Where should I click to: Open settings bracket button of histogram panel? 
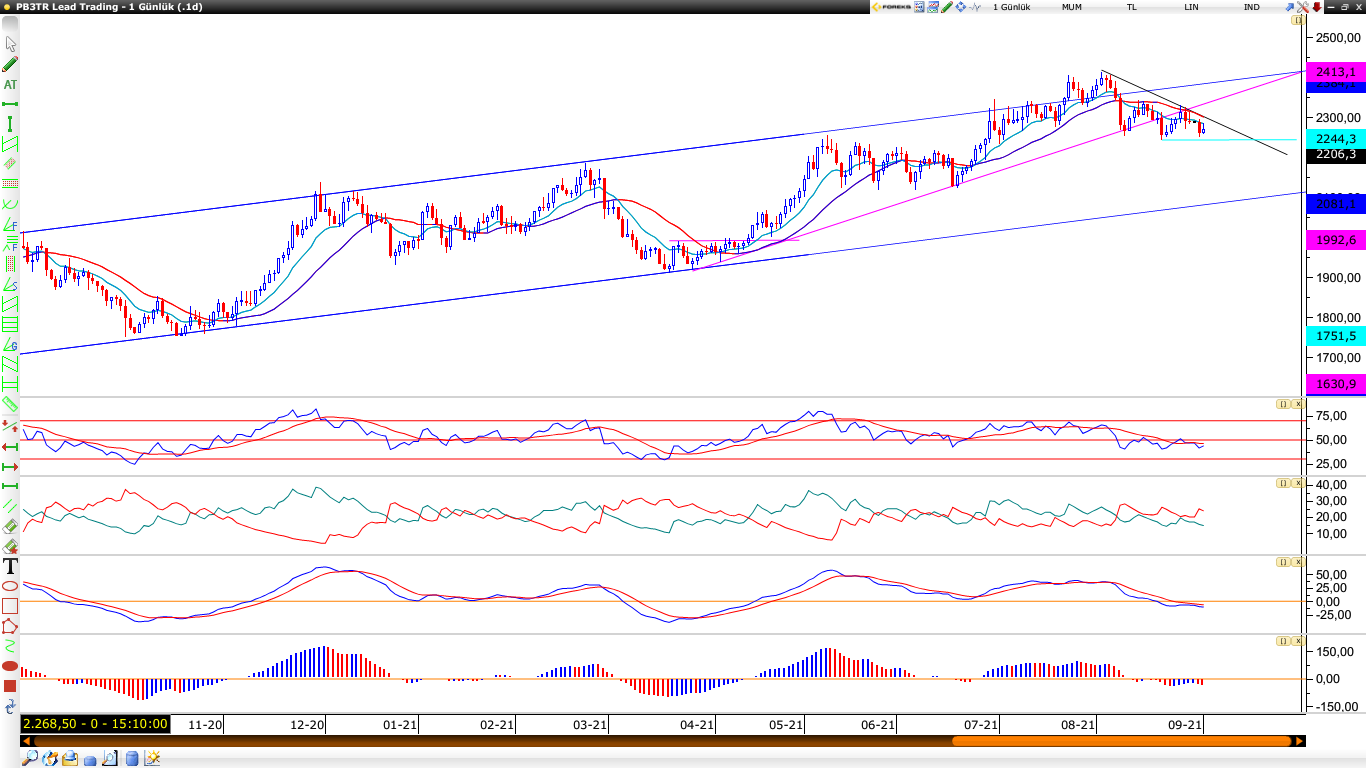(x=1282, y=641)
